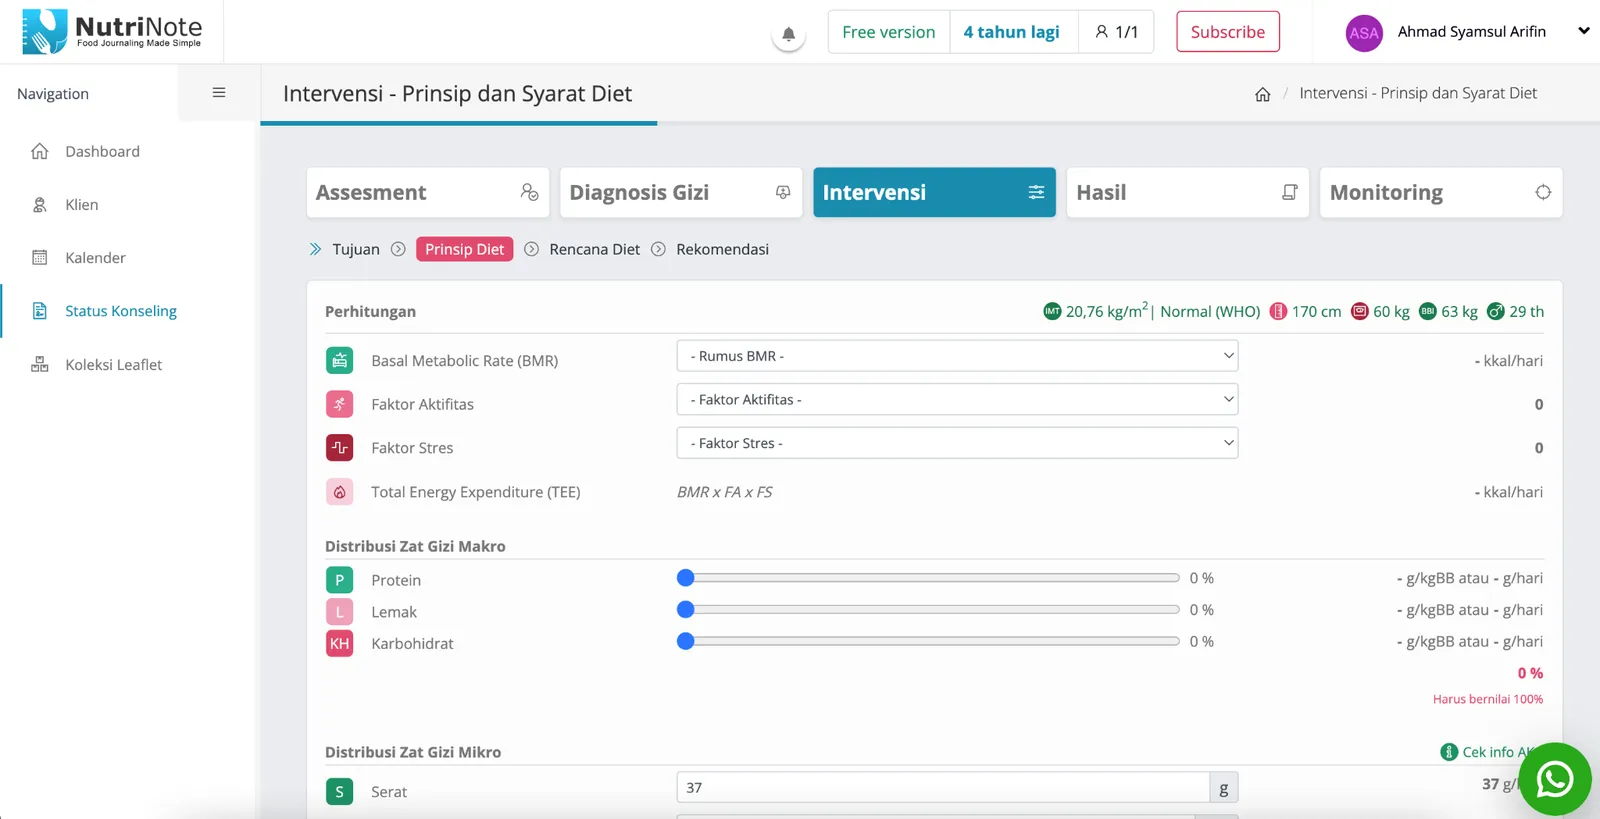Image resolution: width=1600 pixels, height=819 pixels.
Task: Open the Hasil tab
Action: (x=1187, y=192)
